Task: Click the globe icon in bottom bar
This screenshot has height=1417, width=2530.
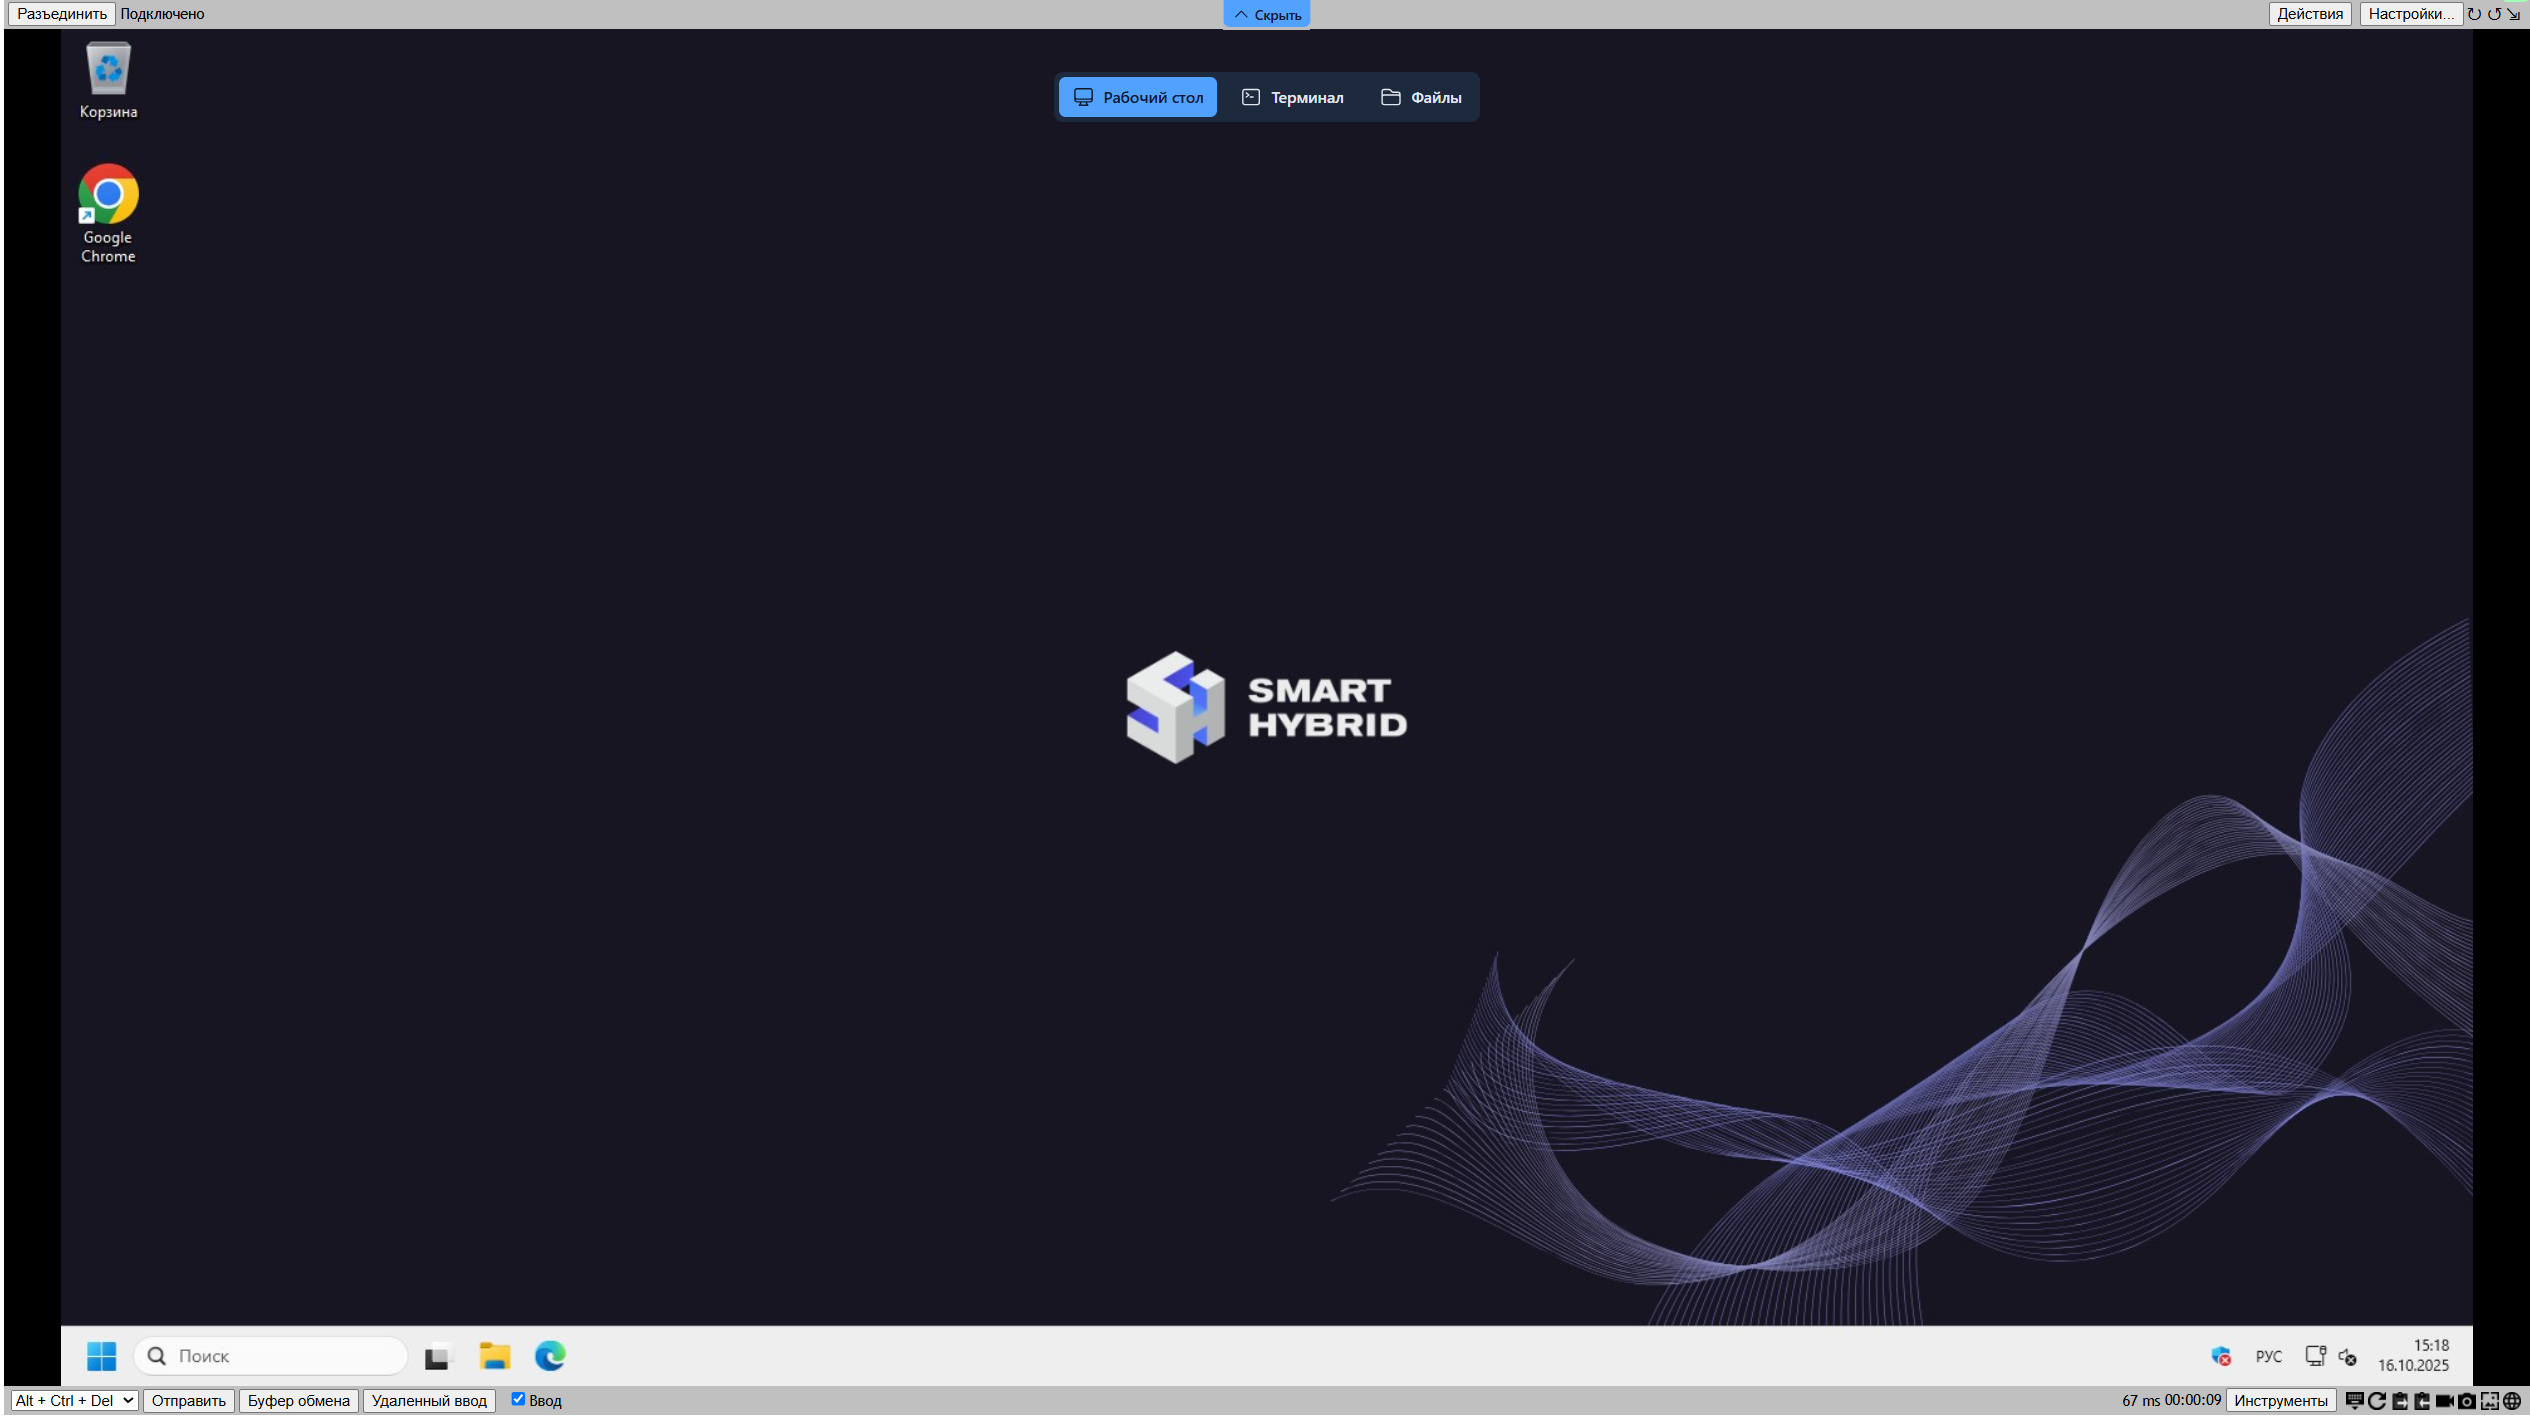Action: (2512, 1401)
